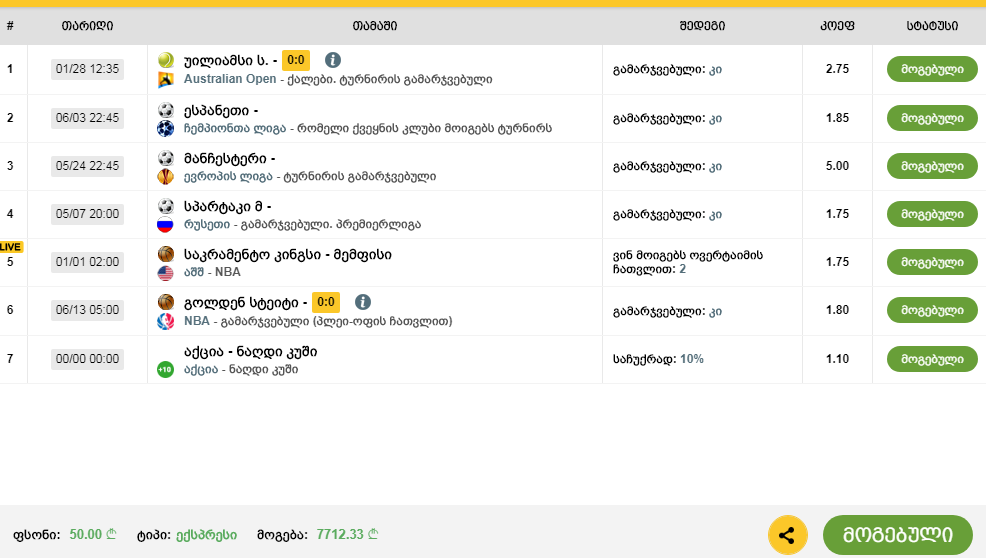The height and width of the screenshot is (558, 986).
Task: Open info icon next to გოლდენ სტეიტი
Action: (363, 302)
